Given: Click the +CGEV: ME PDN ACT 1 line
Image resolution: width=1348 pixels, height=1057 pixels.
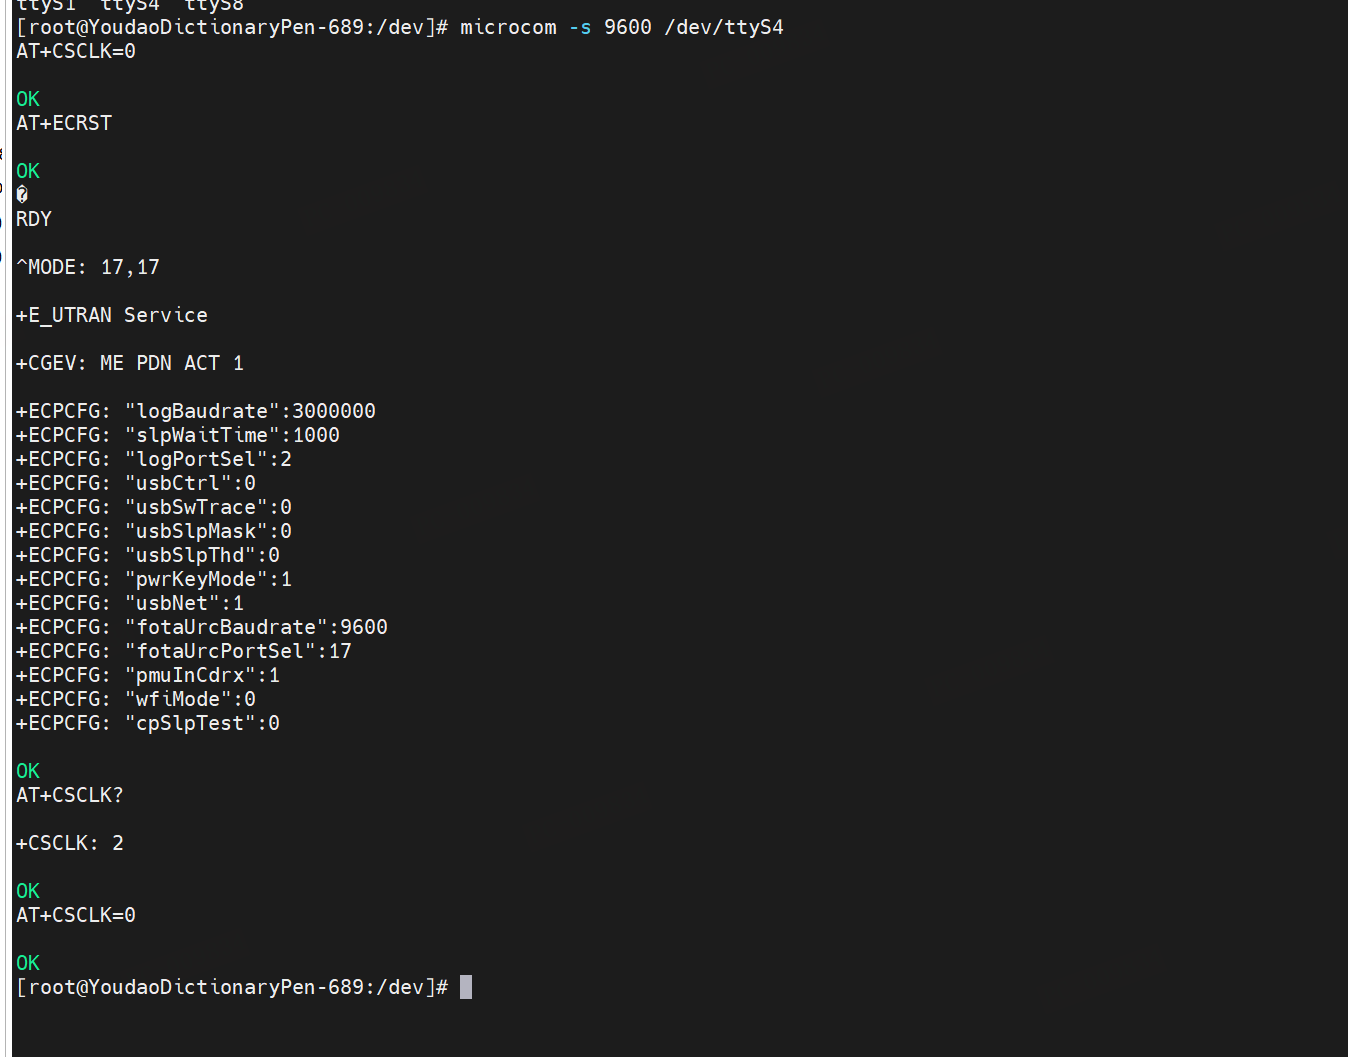Looking at the screenshot, I should point(130,363).
